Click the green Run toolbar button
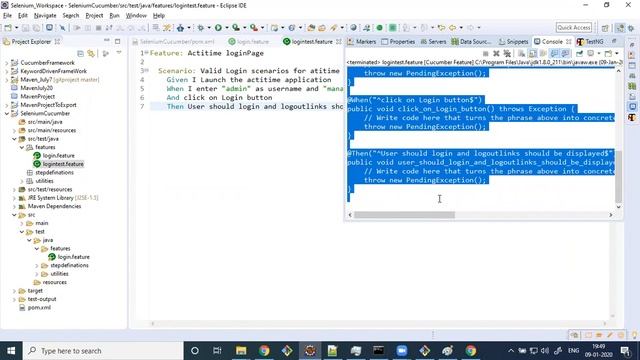 218,28
